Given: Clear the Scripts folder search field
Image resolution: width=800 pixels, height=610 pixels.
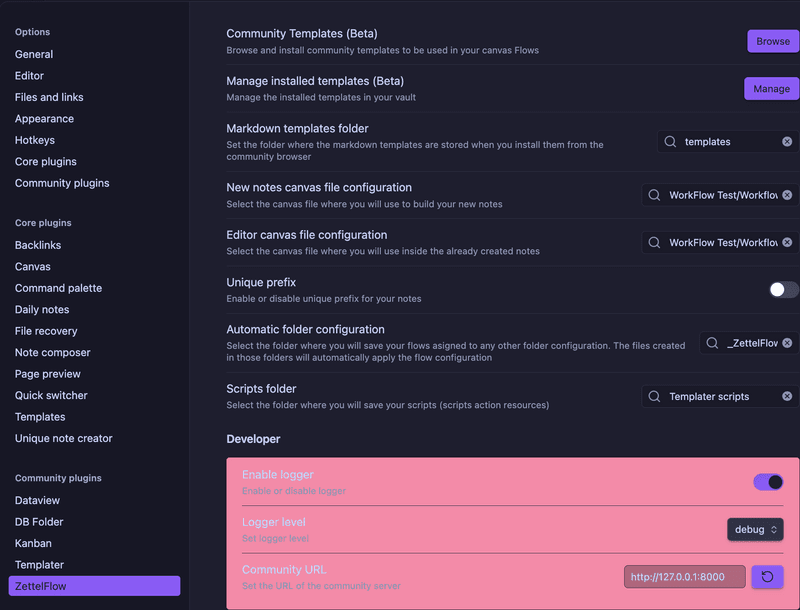Looking at the screenshot, I should [x=787, y=397].
